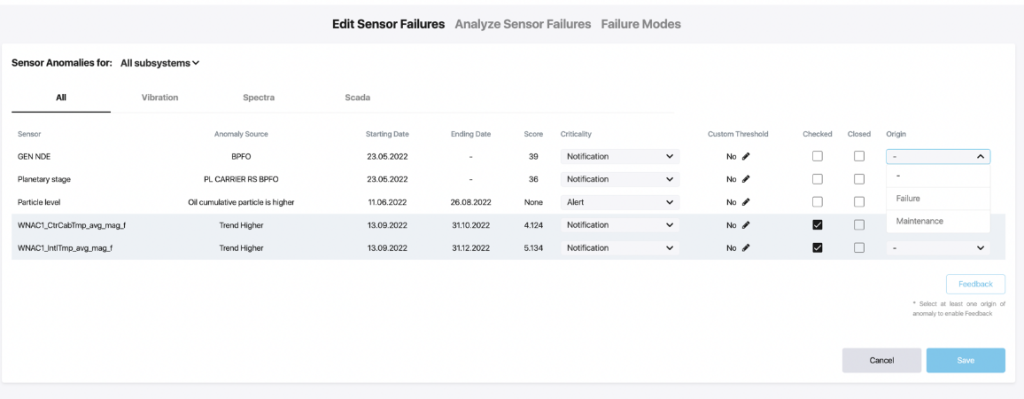Edit custom threshold for Particle level

[746, 202]
